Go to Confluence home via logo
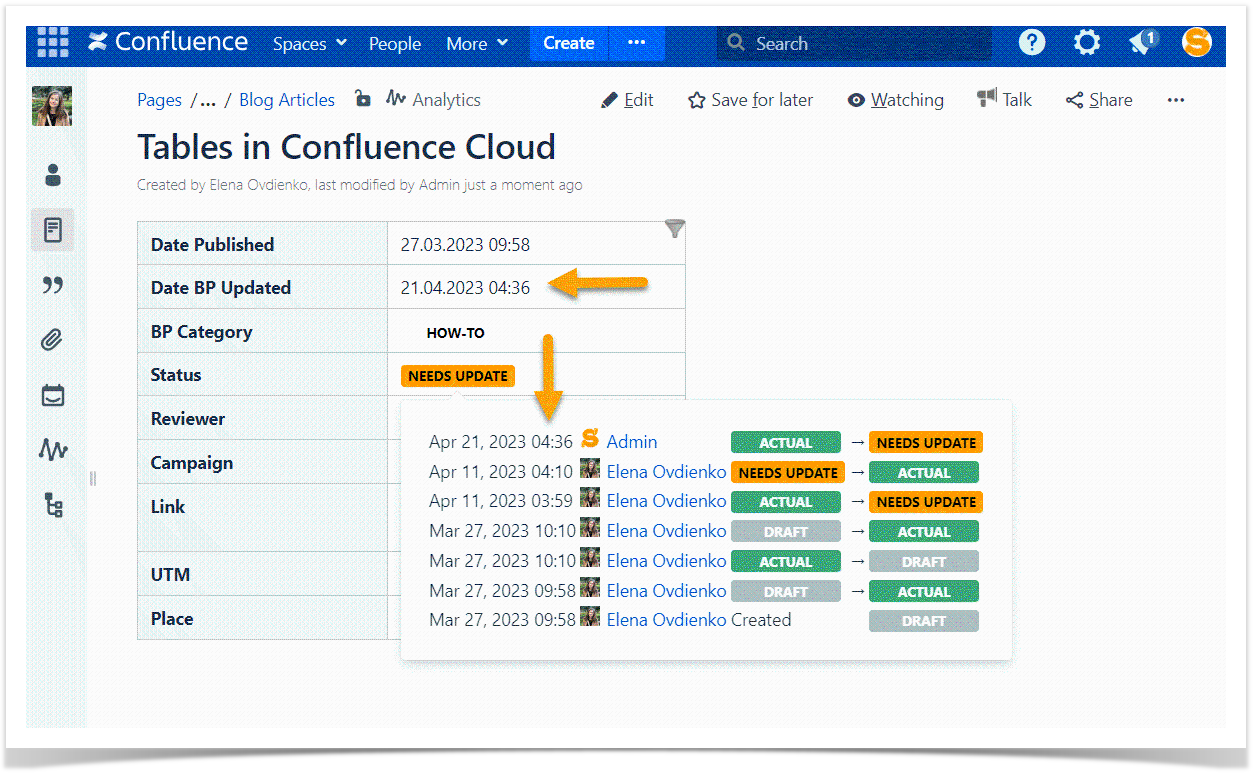The height and width of the screenshot is (777, 1260). click(x=168, y=42)
